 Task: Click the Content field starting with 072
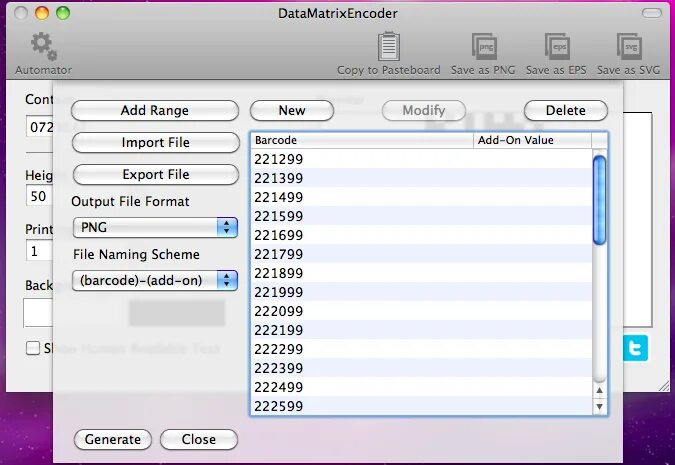[40, 127]
